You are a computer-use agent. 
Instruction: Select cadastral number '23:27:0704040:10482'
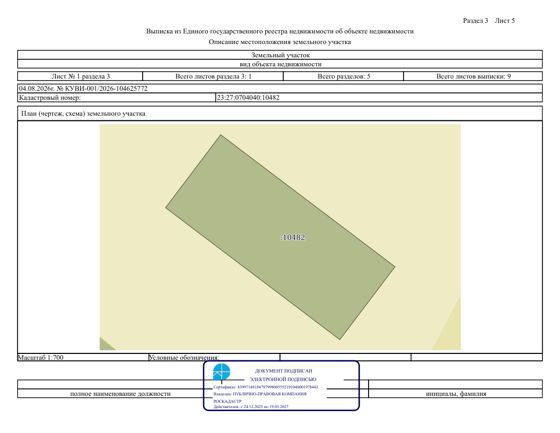pyautogui.click(x=248, y=98)
